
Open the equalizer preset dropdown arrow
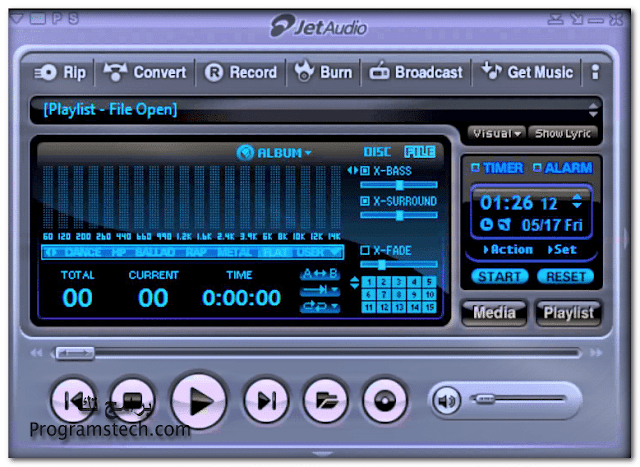pos(335,252)
